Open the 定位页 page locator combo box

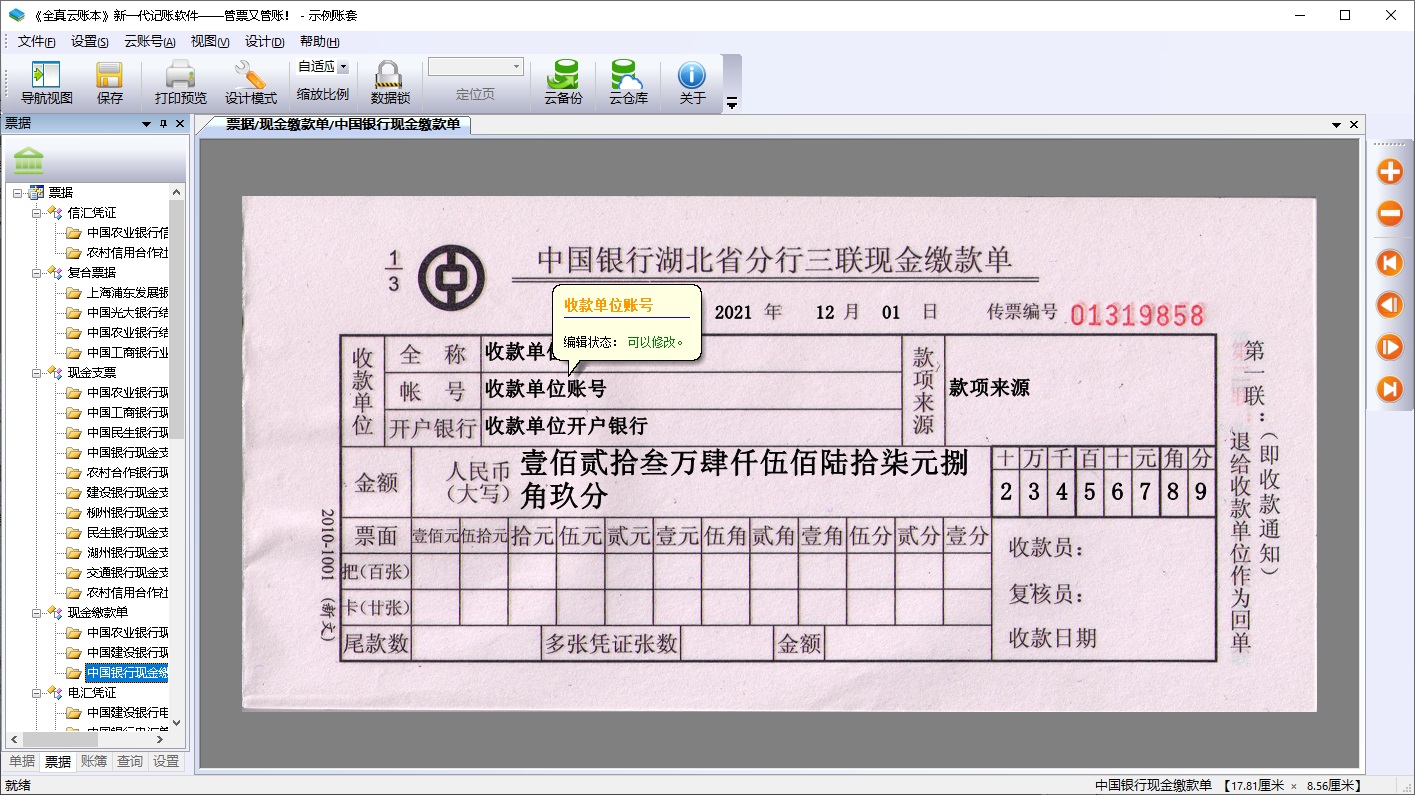point(476,67)
